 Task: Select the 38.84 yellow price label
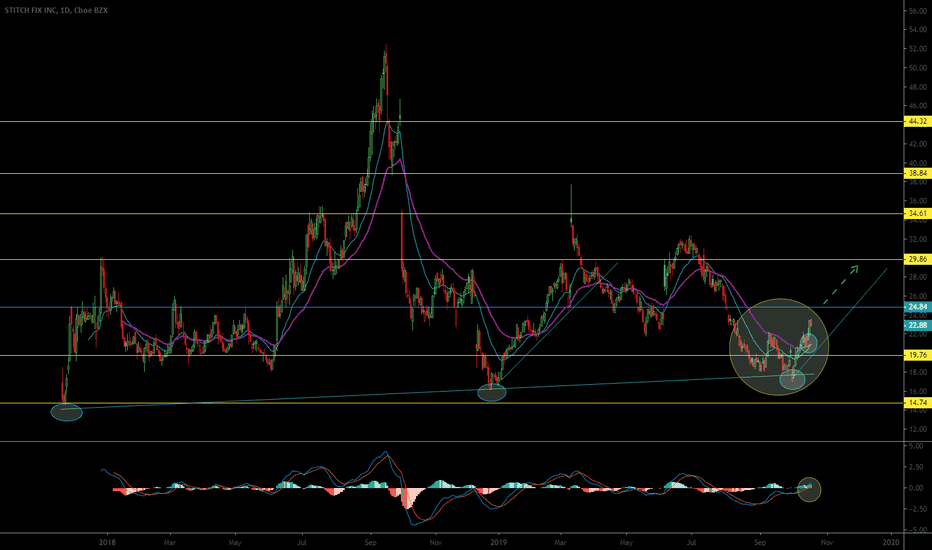(x=917, y=173)
